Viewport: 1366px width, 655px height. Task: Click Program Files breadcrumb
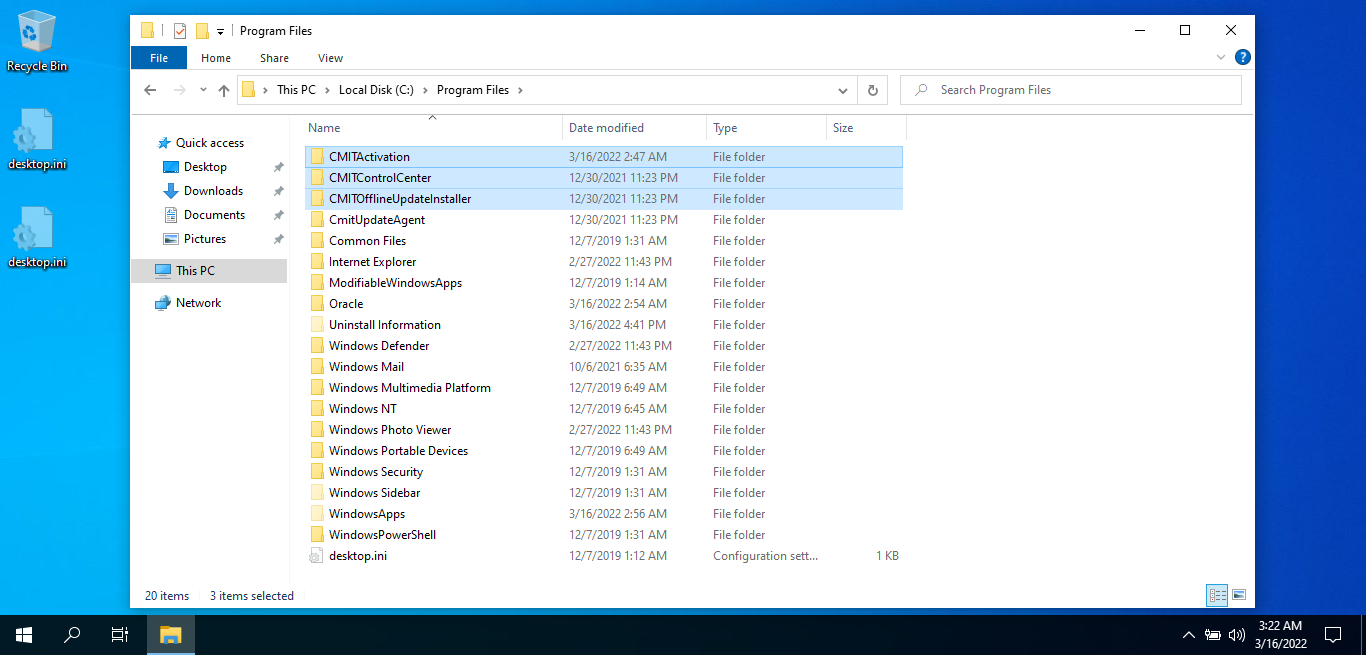coord(473,90)
